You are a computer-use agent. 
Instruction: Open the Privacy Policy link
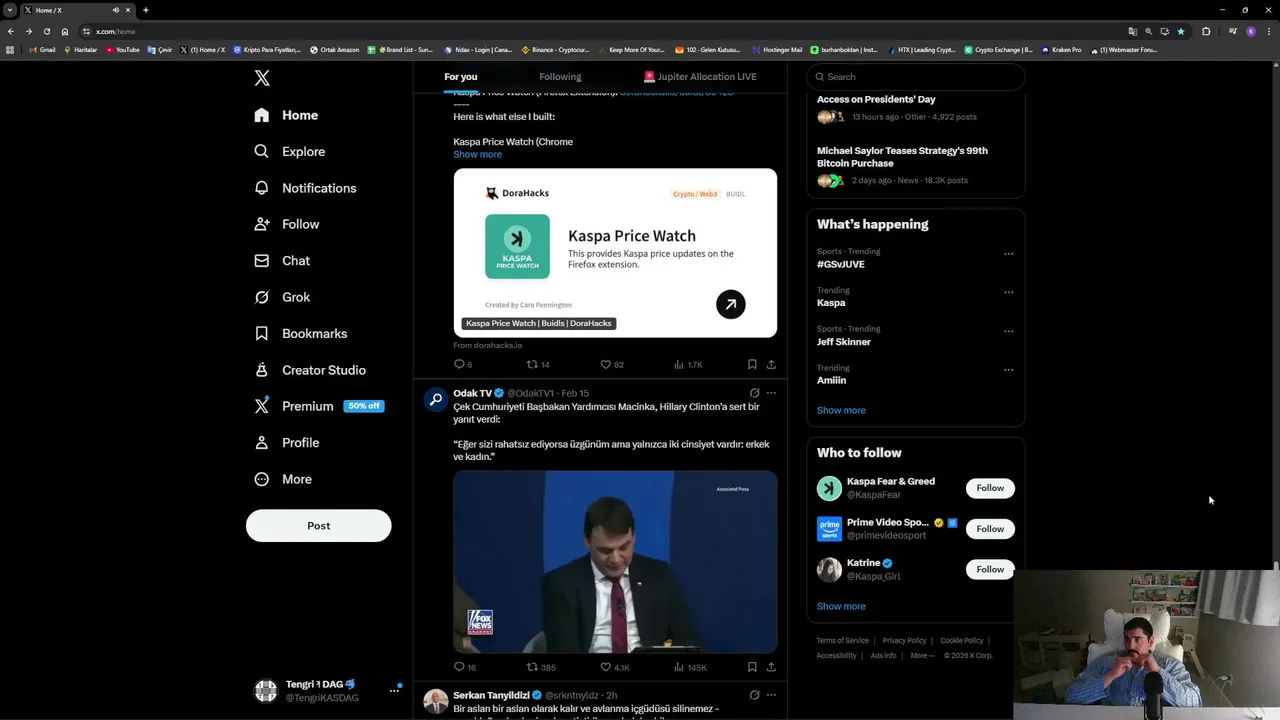(x=904, y=641)
